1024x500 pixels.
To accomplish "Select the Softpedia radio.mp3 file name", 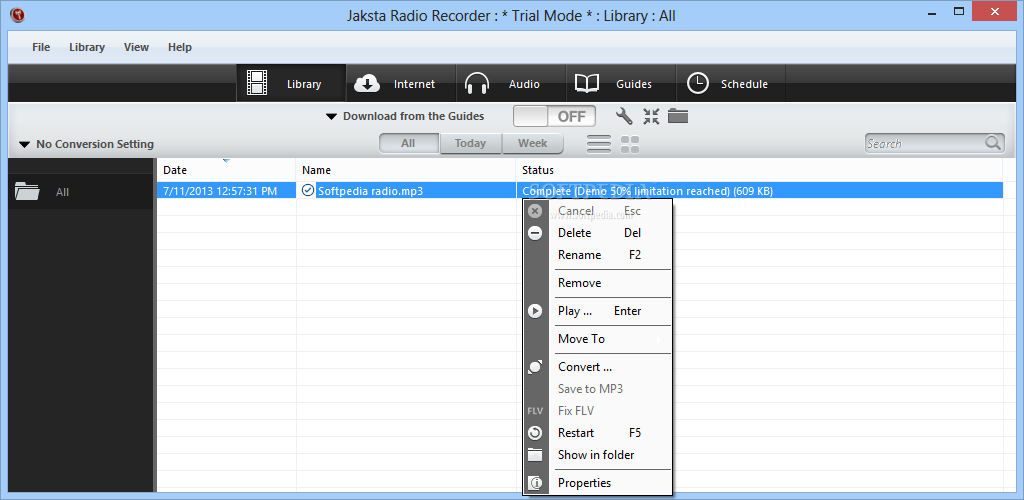I will tap(370, 191).
